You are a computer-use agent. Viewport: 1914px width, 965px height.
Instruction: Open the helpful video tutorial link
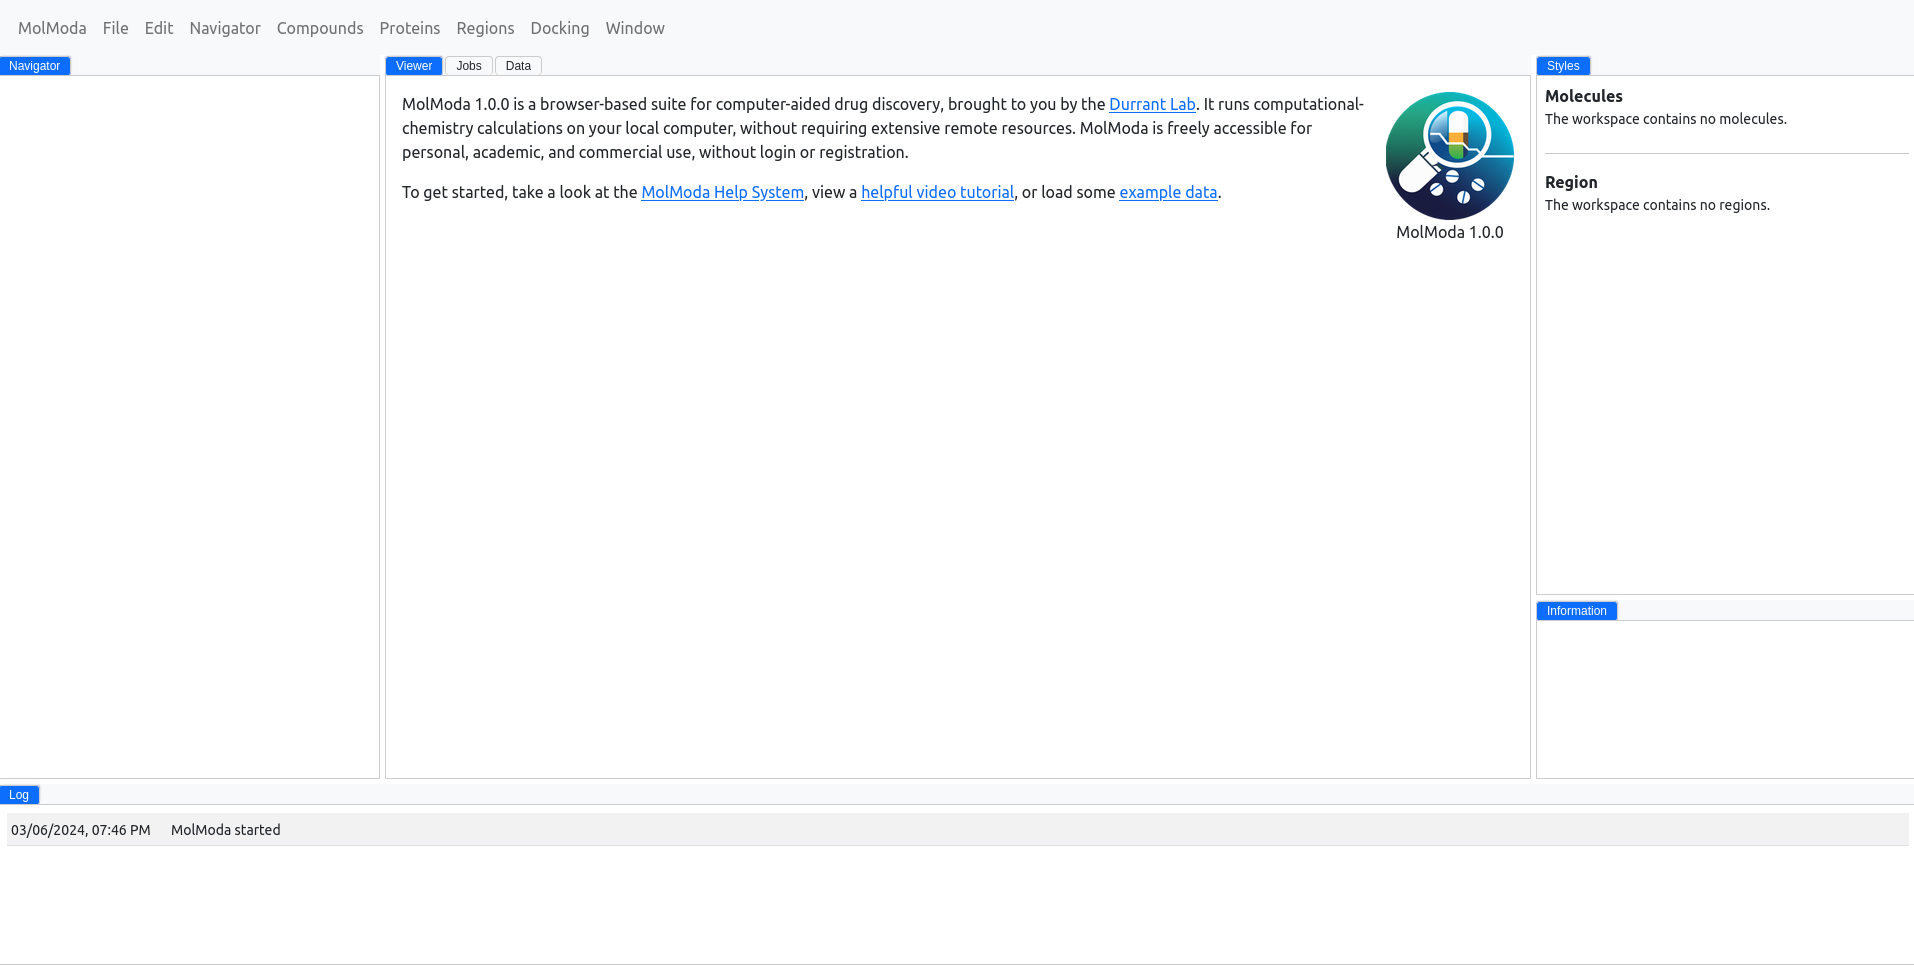[x=937, y=192]
